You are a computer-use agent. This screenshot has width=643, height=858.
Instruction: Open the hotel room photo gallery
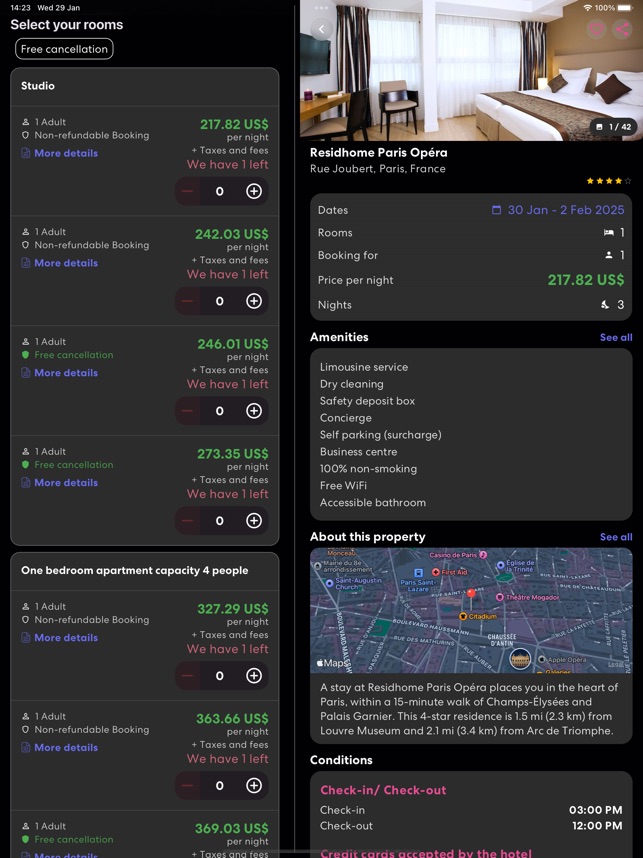click(x=471, y=70)
